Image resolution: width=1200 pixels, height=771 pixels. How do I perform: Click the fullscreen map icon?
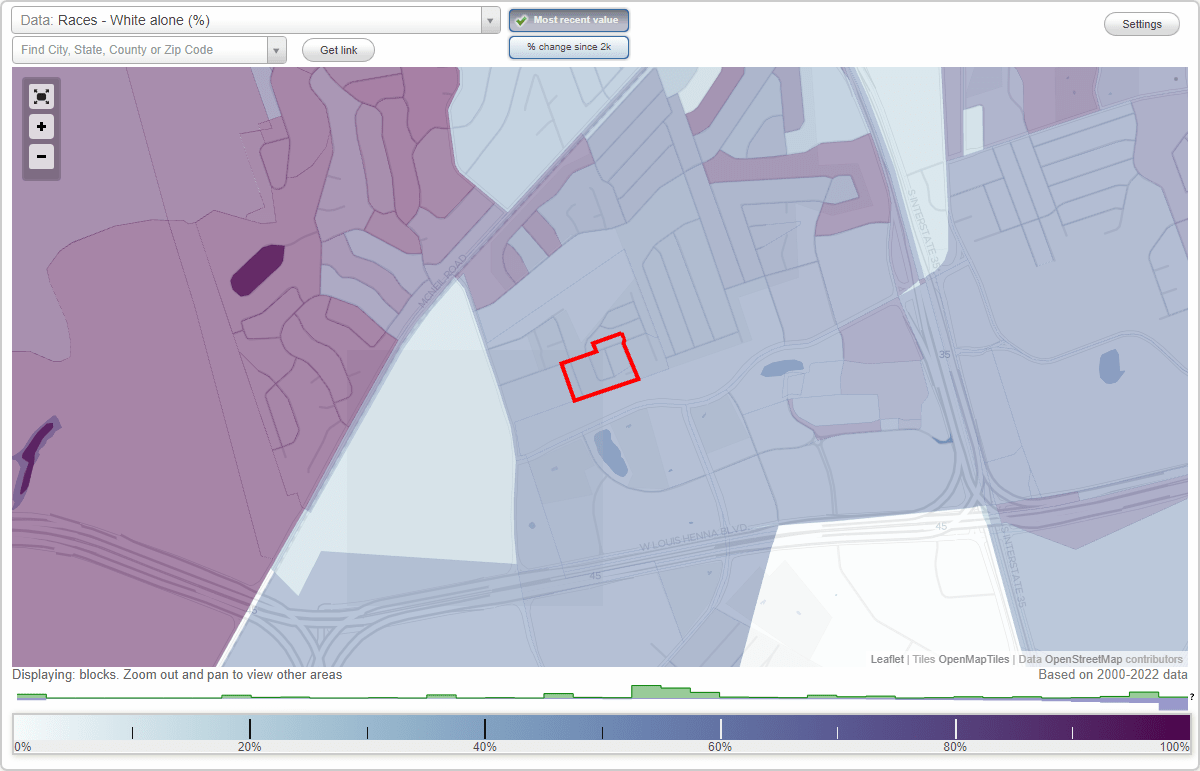[41, 97]
